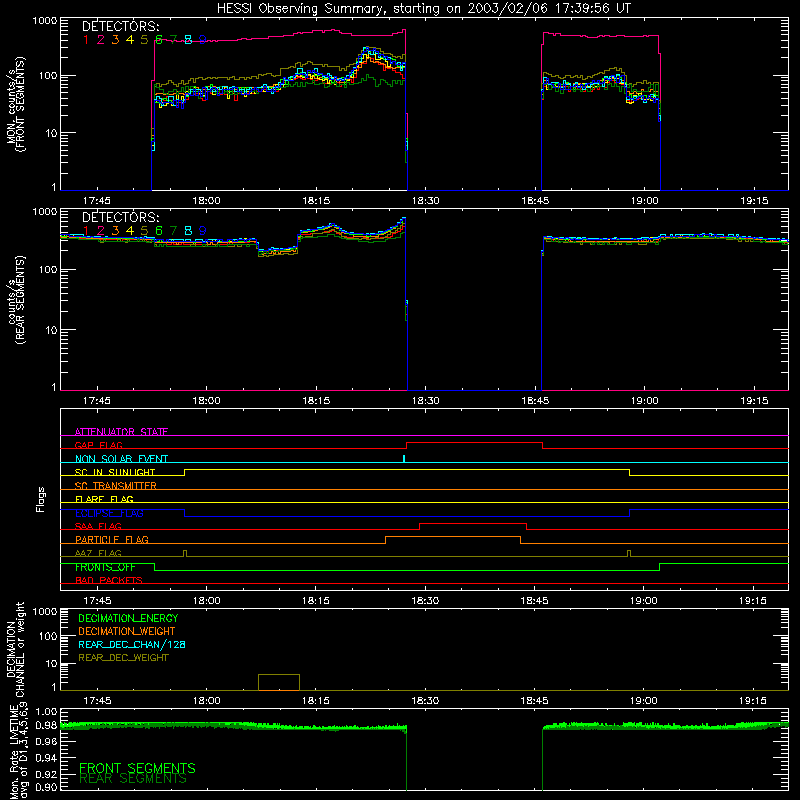Click the rectangular REAR_DEC_WEIGHT pulse in decimation plot
This screenshot has width=800, height=800.
(x=279, y=682)
